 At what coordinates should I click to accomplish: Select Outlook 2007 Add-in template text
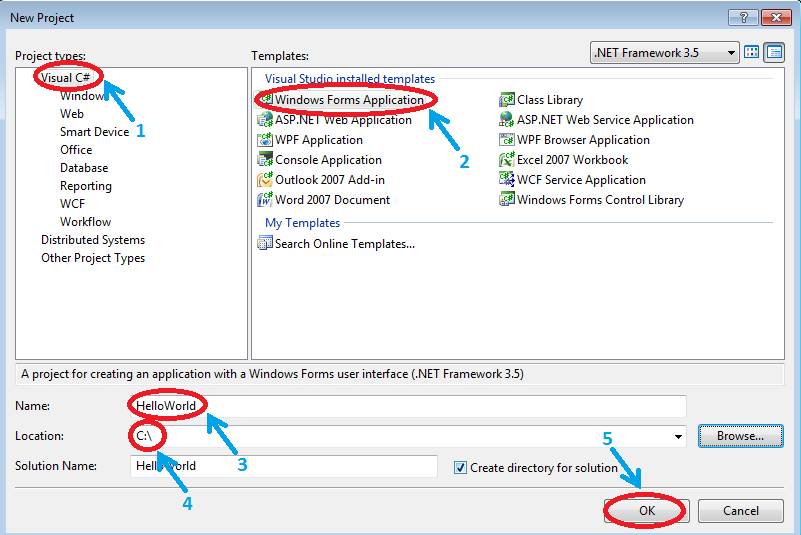(x=330, y=179)
